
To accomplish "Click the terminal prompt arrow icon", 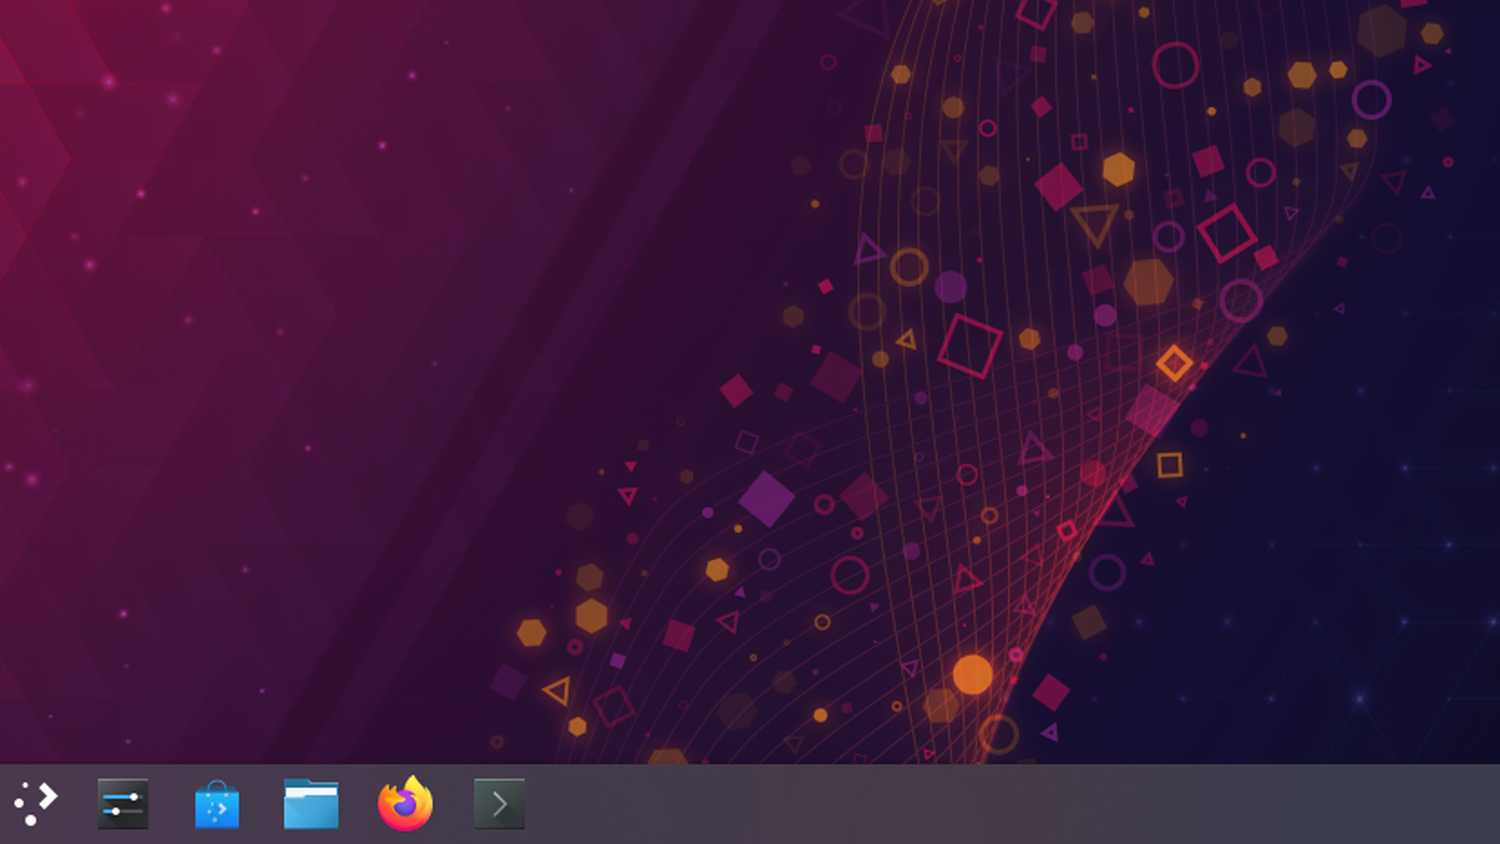I will click(x=498, y=802).
